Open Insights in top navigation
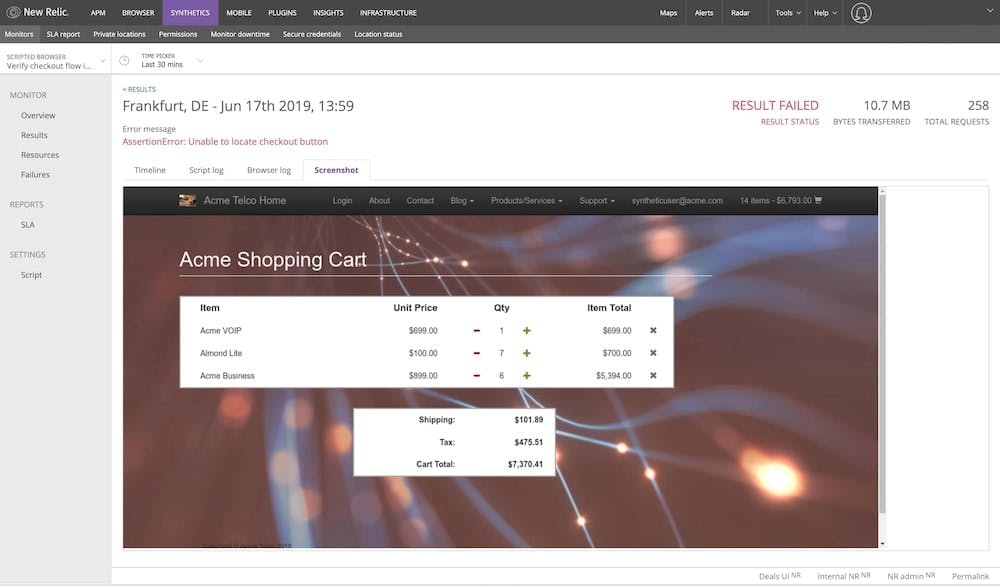This screenshot has width=1000, height=586. pyautogui.click(x=328, y=13)
